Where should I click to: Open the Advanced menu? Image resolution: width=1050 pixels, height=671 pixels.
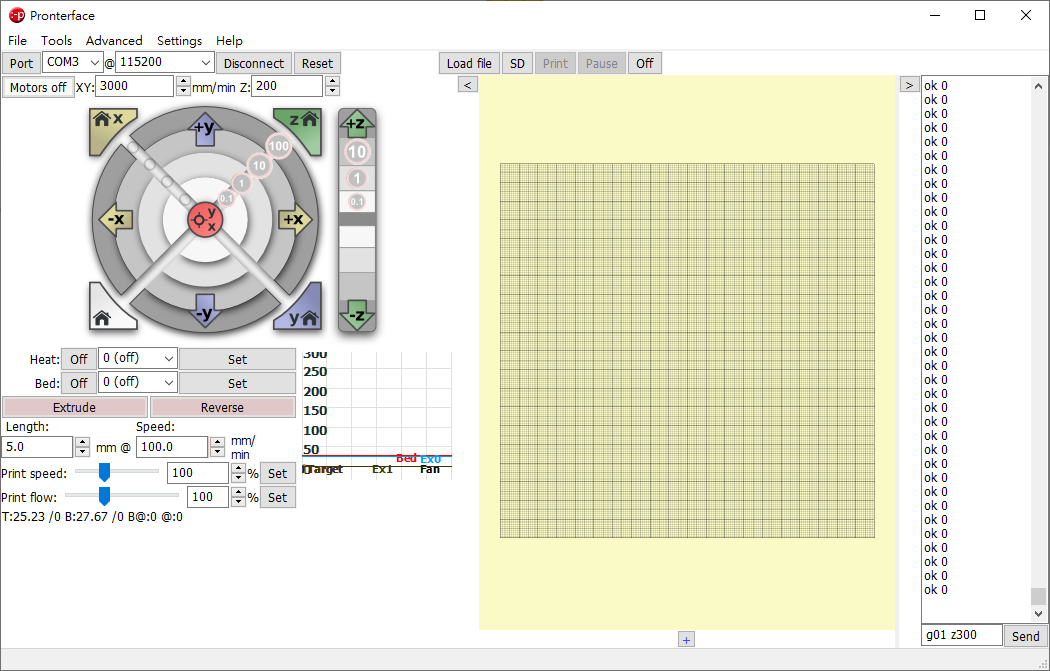coord(114,41)
